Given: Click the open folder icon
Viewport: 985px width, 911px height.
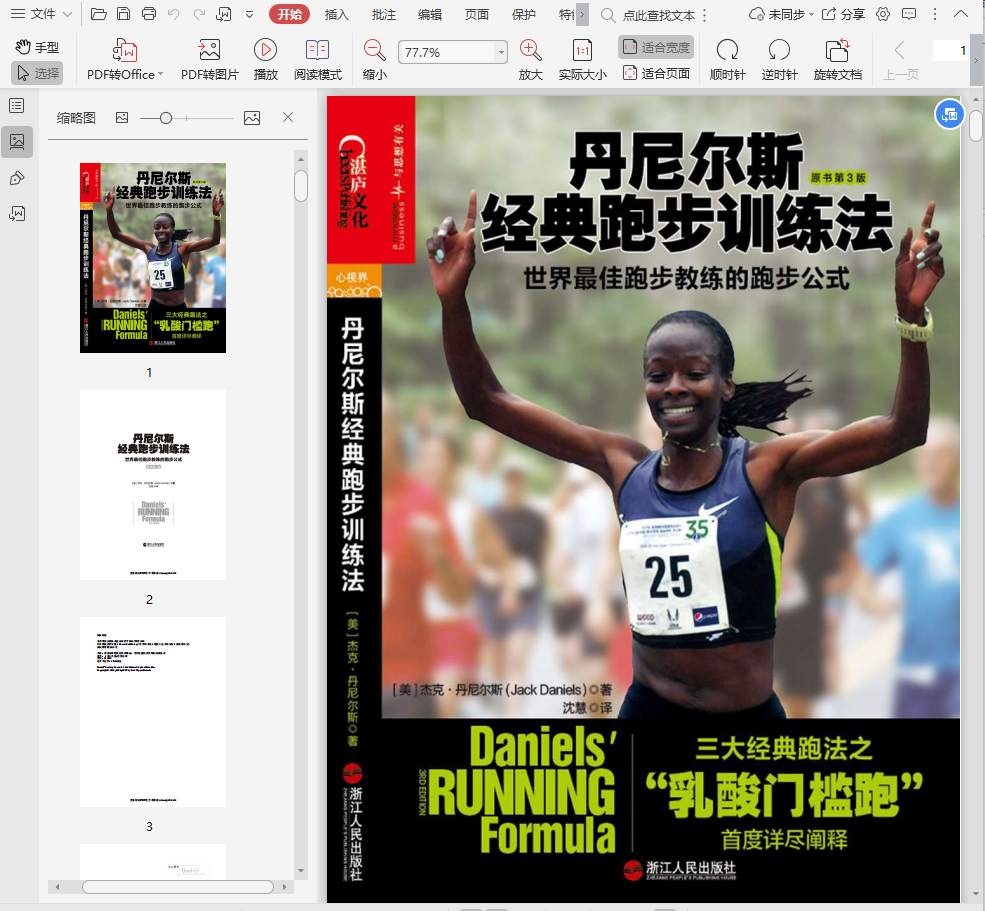Looking at the screenshot, I should 99,14.
